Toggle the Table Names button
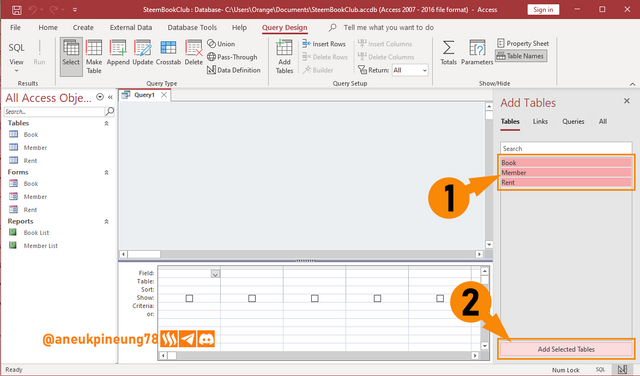 click(521, 56)
